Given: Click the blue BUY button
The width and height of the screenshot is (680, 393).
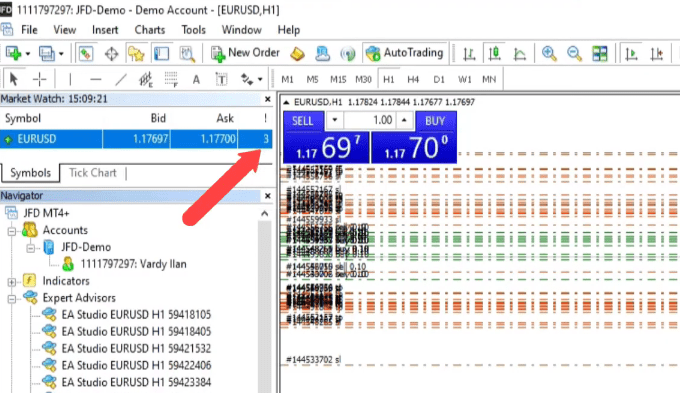Looking at the screenshot, I should [435, 121].
